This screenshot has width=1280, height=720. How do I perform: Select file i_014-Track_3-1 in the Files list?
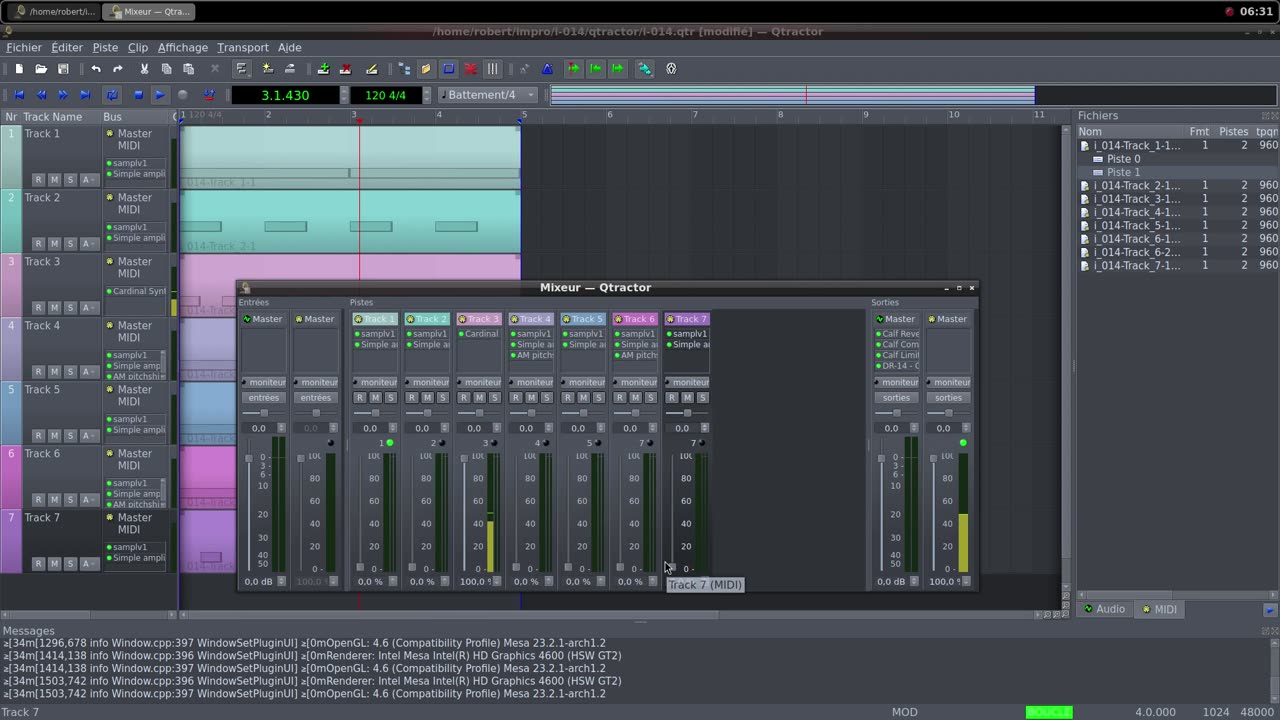point(1136,199)
